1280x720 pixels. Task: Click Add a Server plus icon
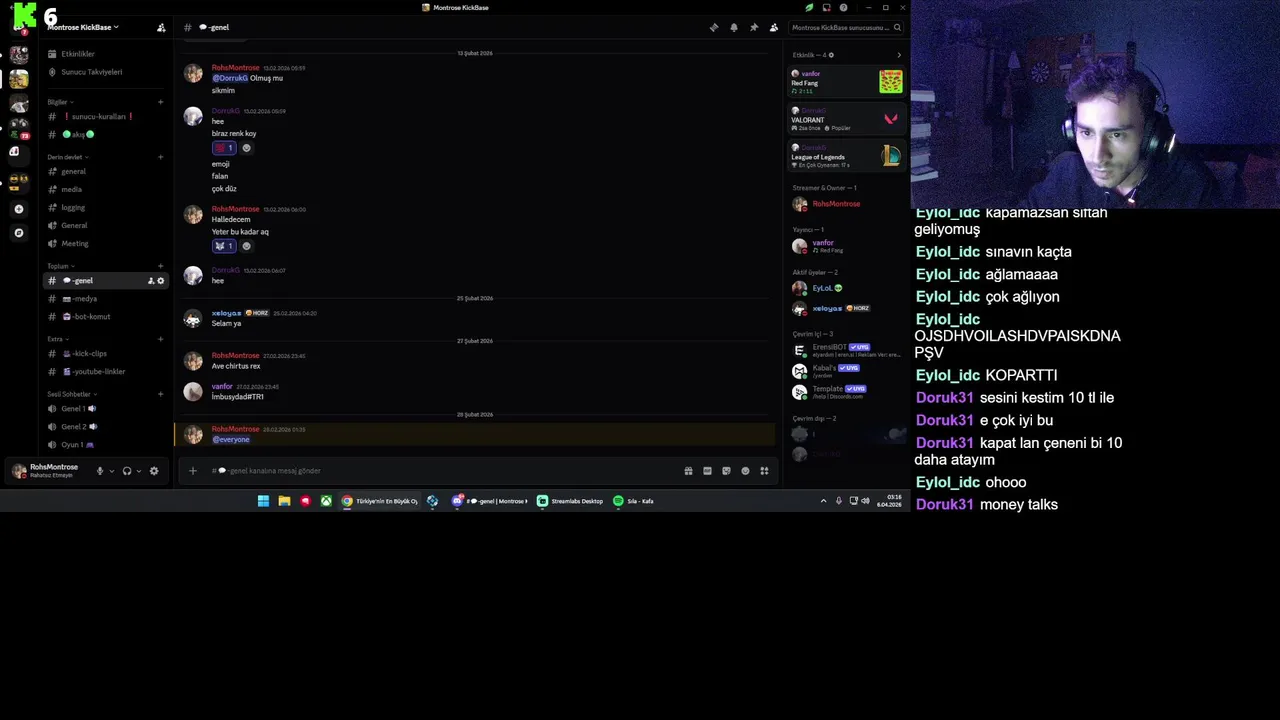18,209
